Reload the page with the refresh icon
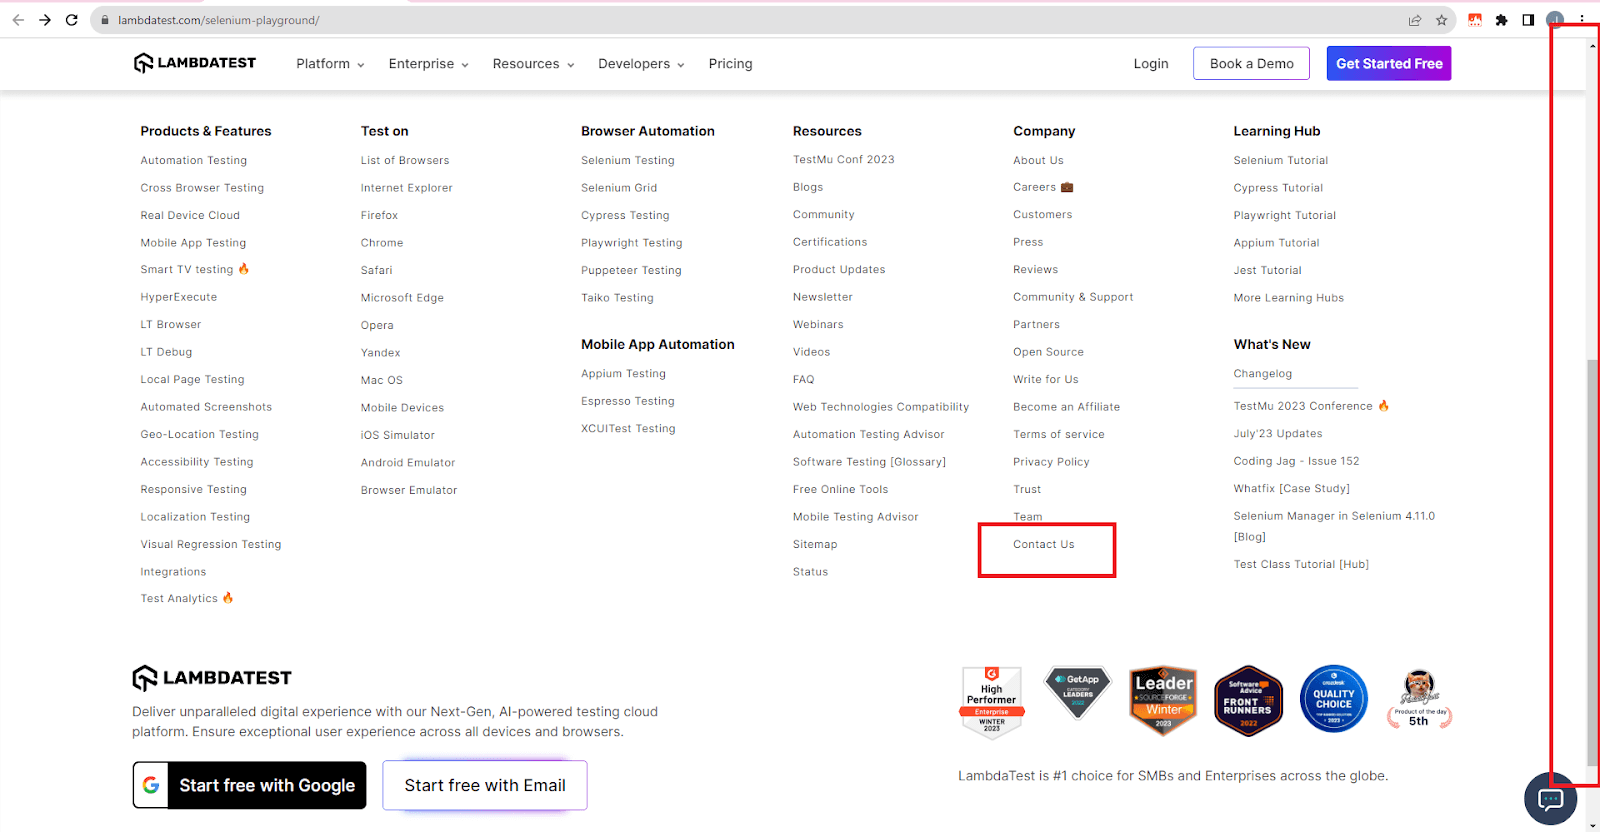This screenshot has height=832, width=1600. pyautogui.click(x=72, y=20)
